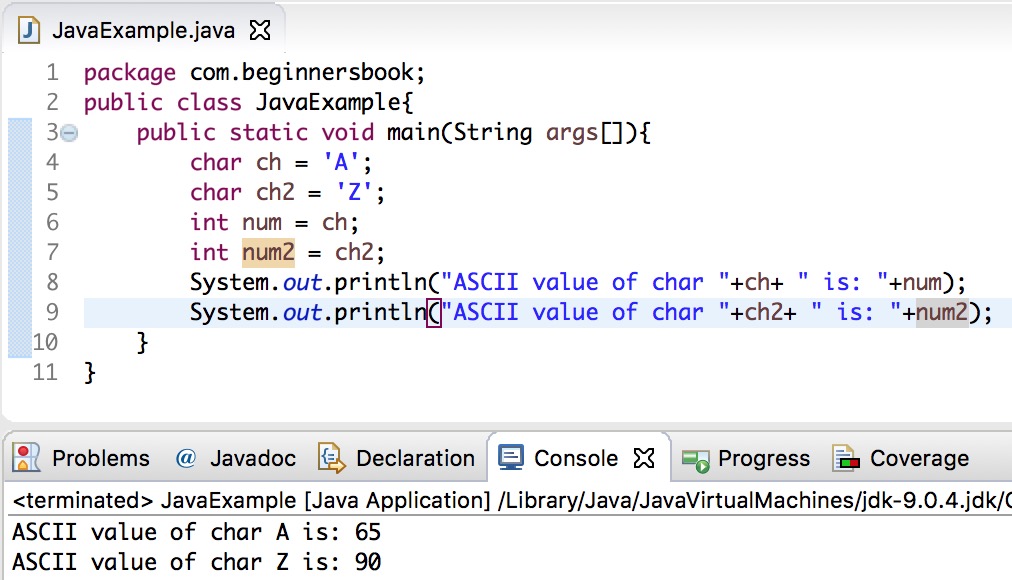
Task: Click the @ Javadoc view icon
Action: pos(186,458)
